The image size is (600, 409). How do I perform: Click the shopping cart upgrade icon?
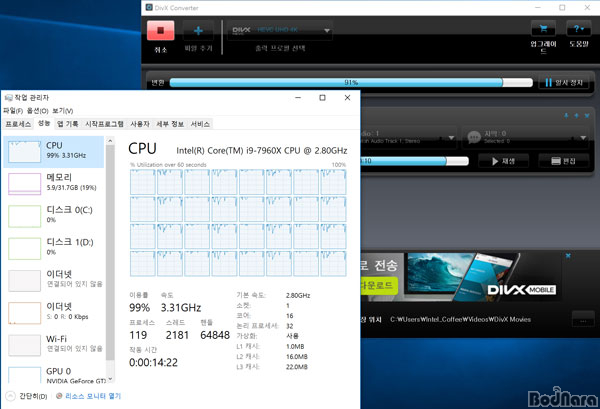(x=543, y=29)
